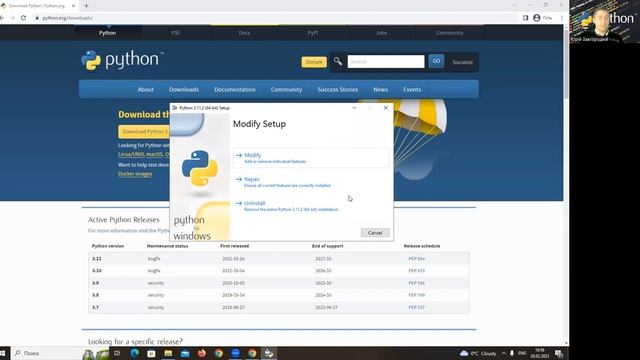640x360 pixels.
Task: Open Microsoft Store from the taskbar
Action: click(x=151, y=353)
